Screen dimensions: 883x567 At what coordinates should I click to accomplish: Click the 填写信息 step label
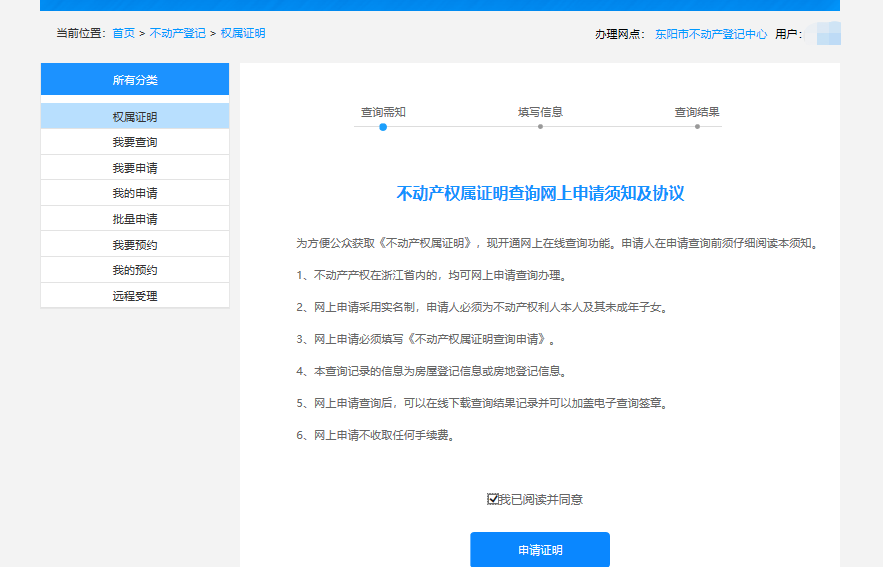coord(541,112)
